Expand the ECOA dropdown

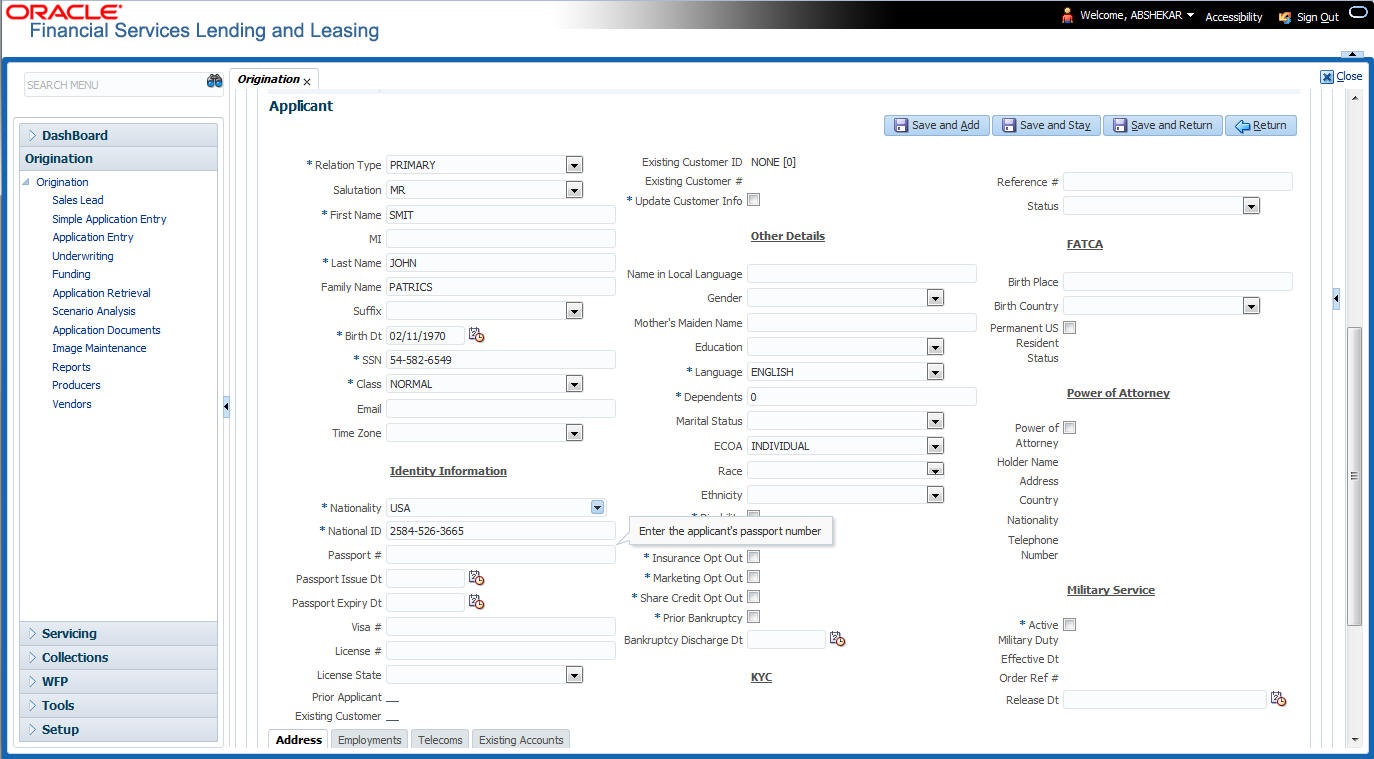(x=935, y=446)
